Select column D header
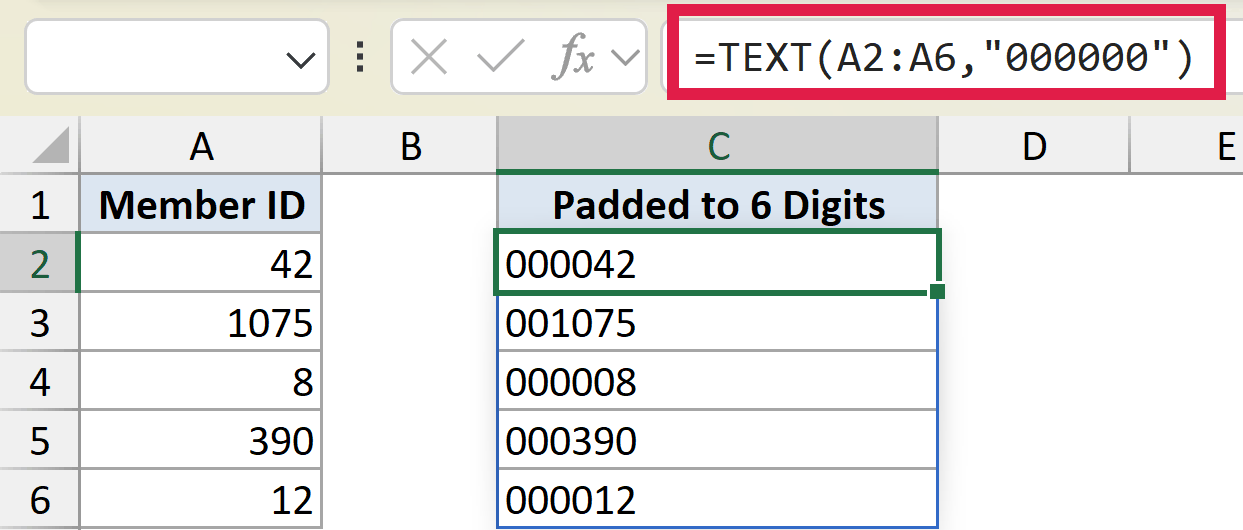This screenshot has width=1243, height=530. 1034,148
